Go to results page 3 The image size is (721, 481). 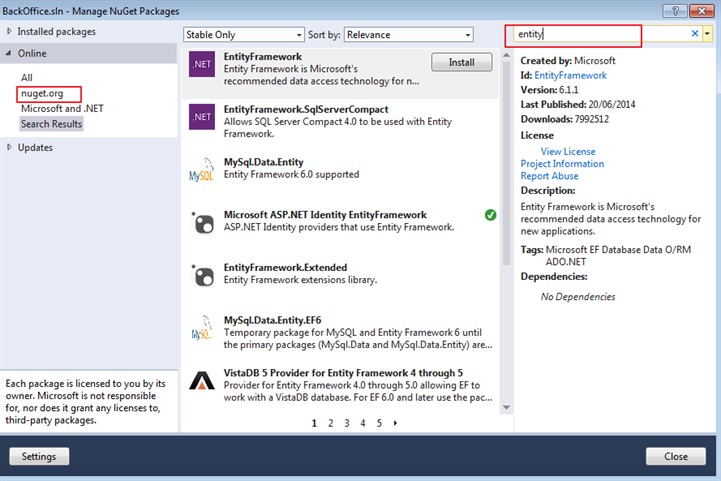pyautogui.click(x=347, y=423)
